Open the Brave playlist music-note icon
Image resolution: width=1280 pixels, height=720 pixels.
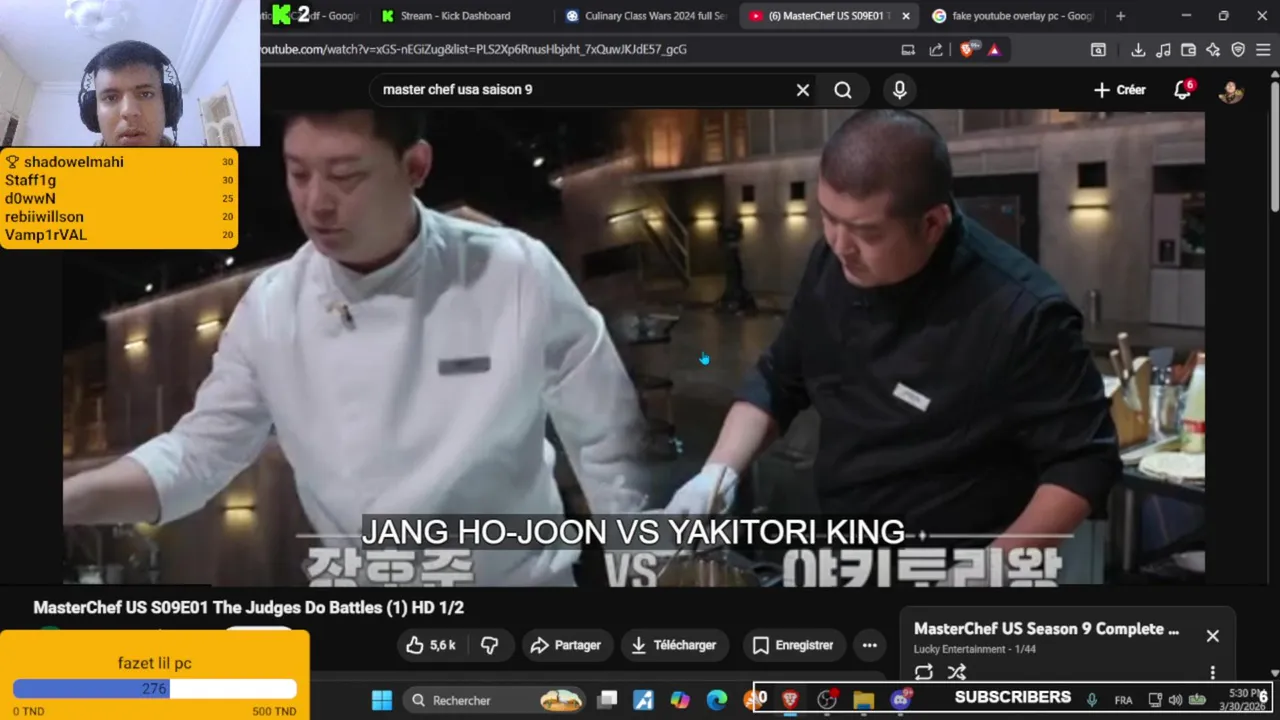click(x=1163, y=50)
